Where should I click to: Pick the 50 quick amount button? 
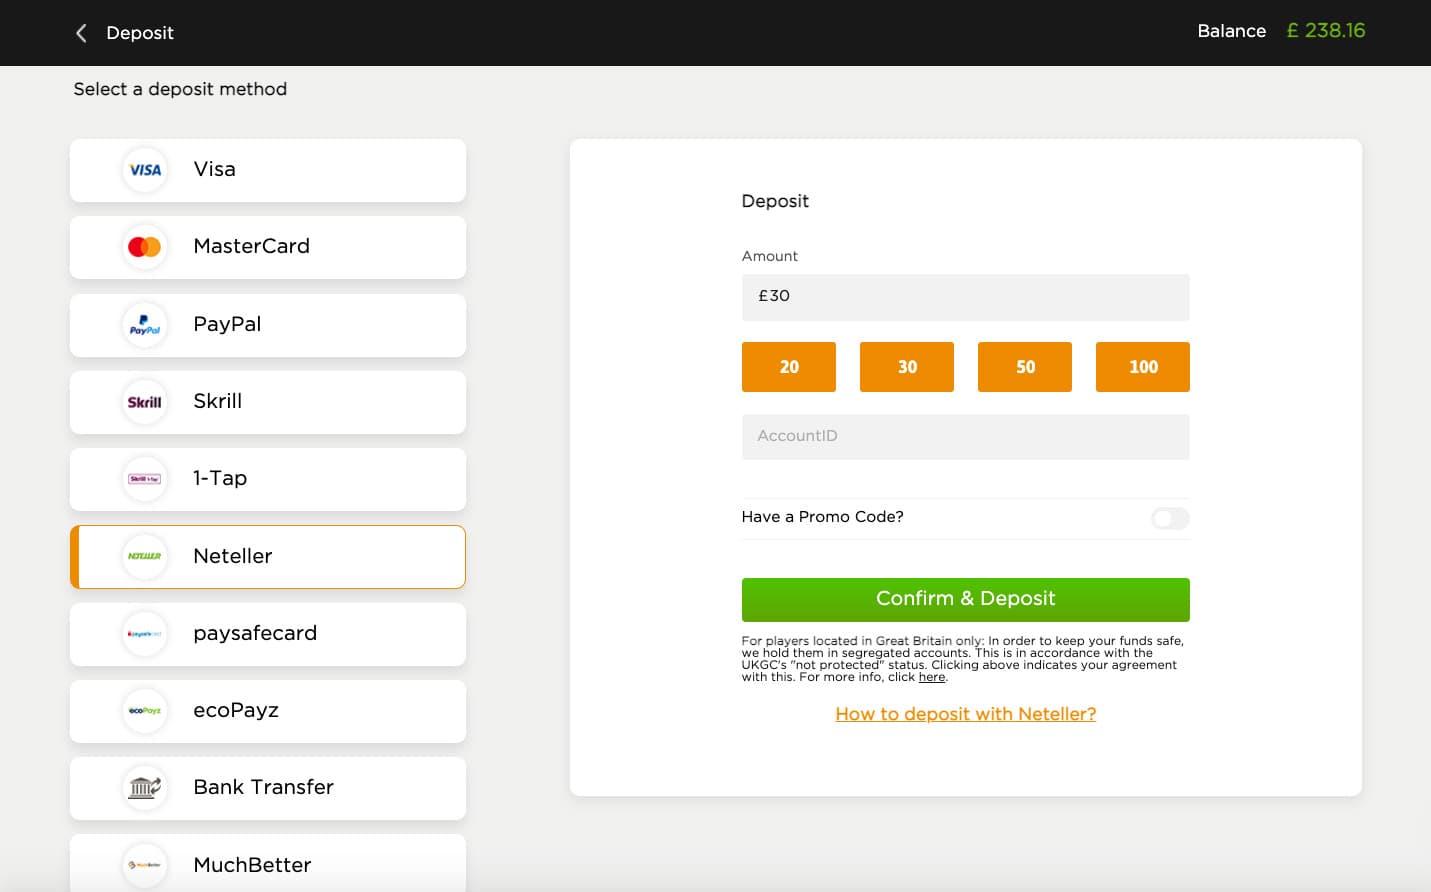(1025, 367)
